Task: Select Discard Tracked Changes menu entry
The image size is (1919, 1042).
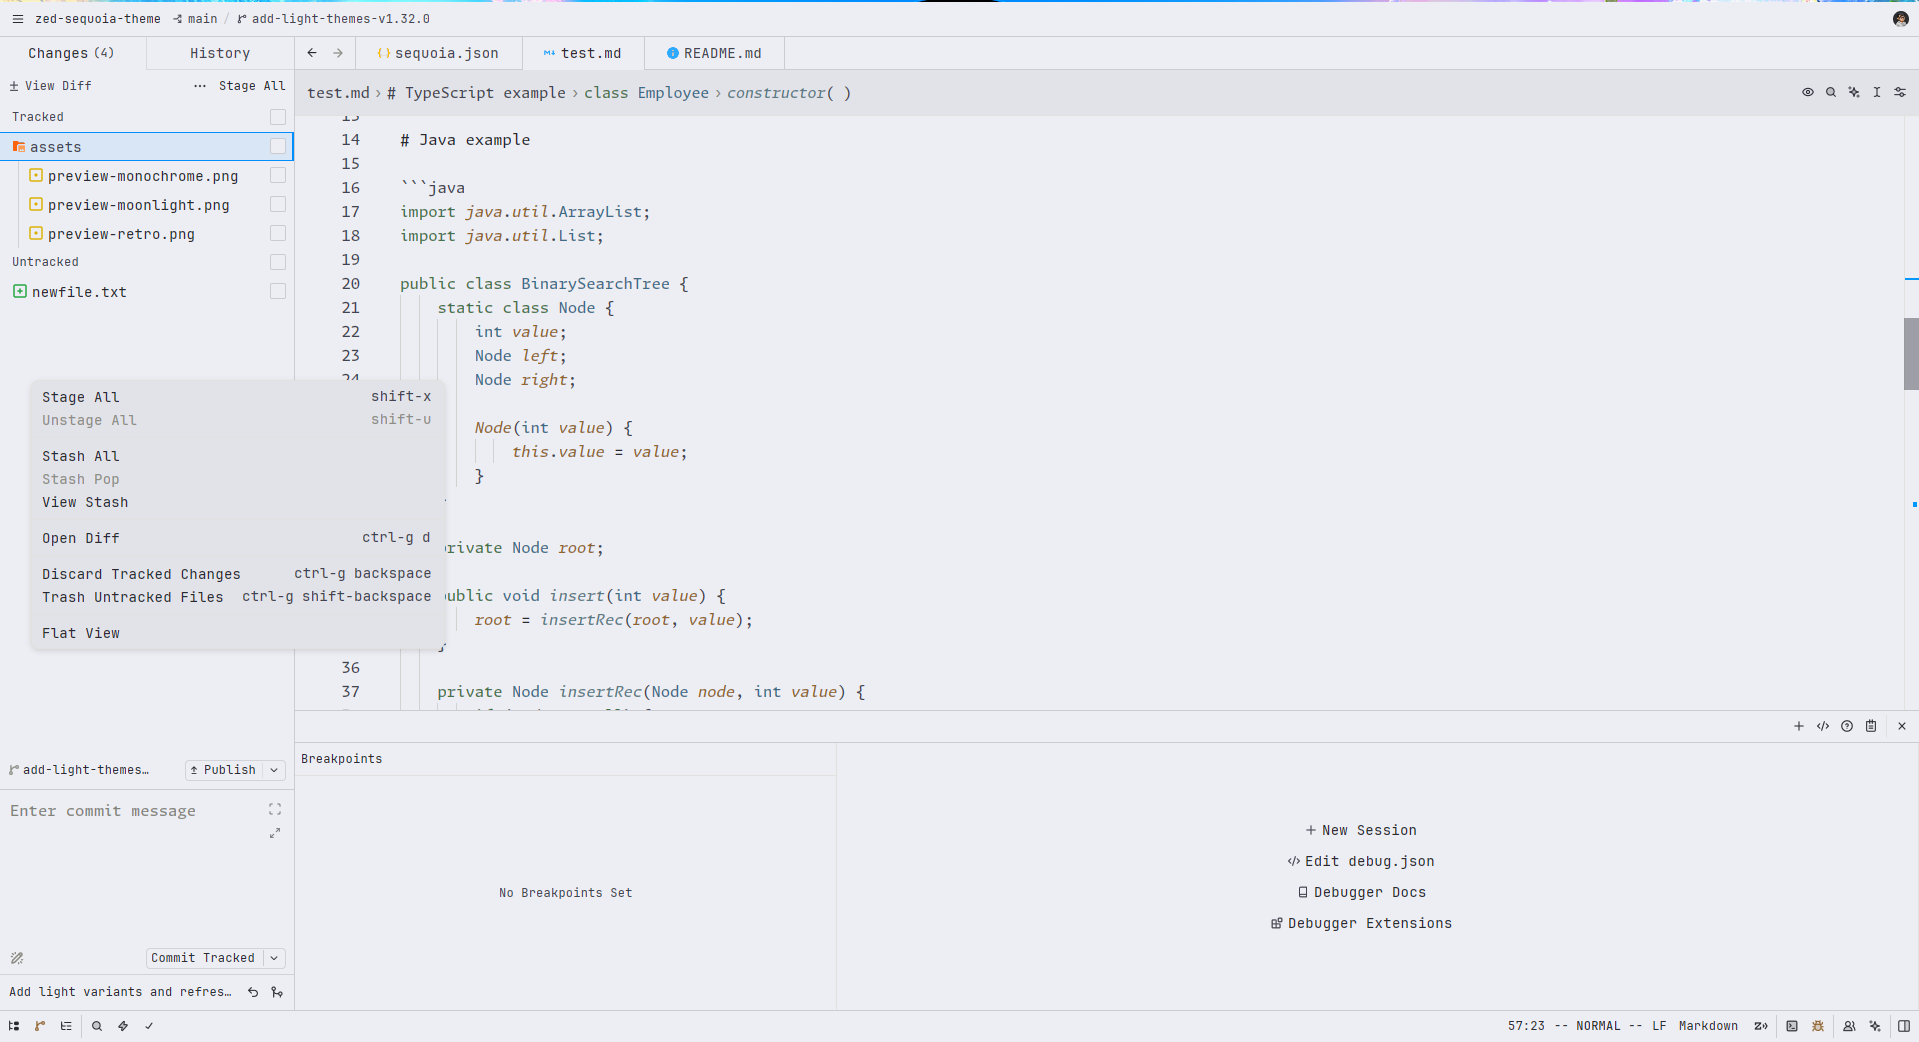Action: coord(238,574)
